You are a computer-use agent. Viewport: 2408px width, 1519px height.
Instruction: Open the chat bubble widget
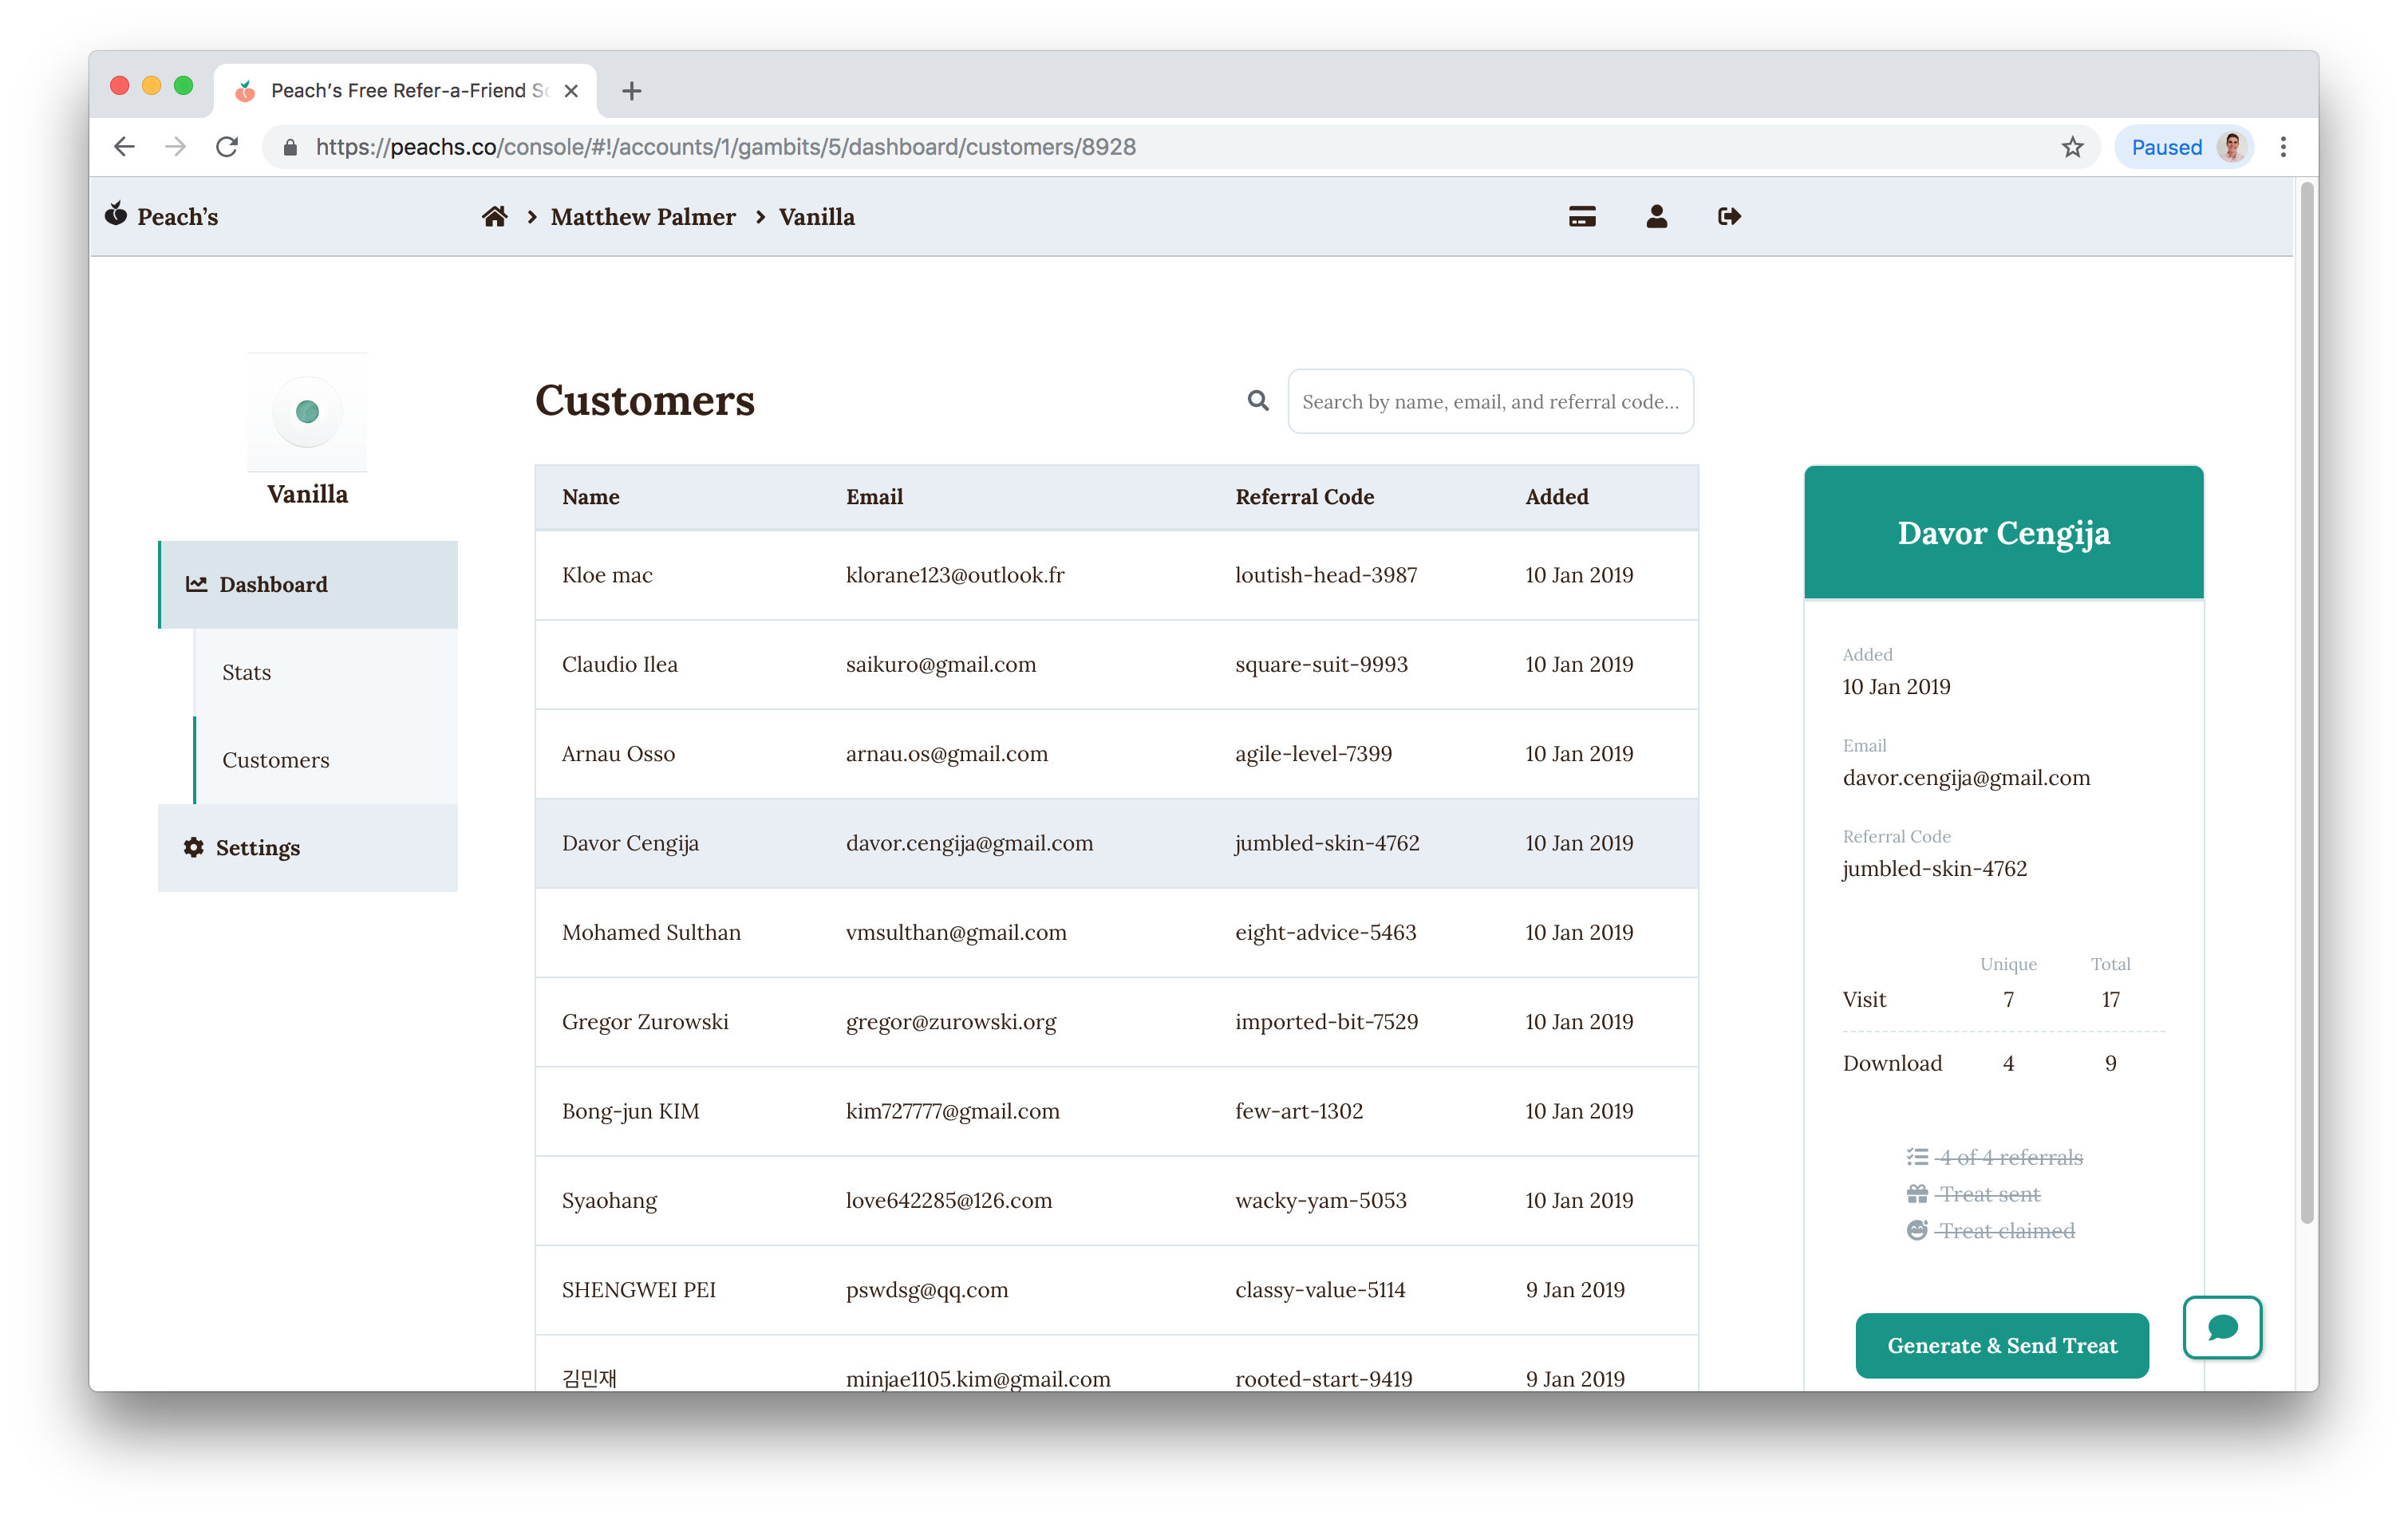point(2222,1327)
